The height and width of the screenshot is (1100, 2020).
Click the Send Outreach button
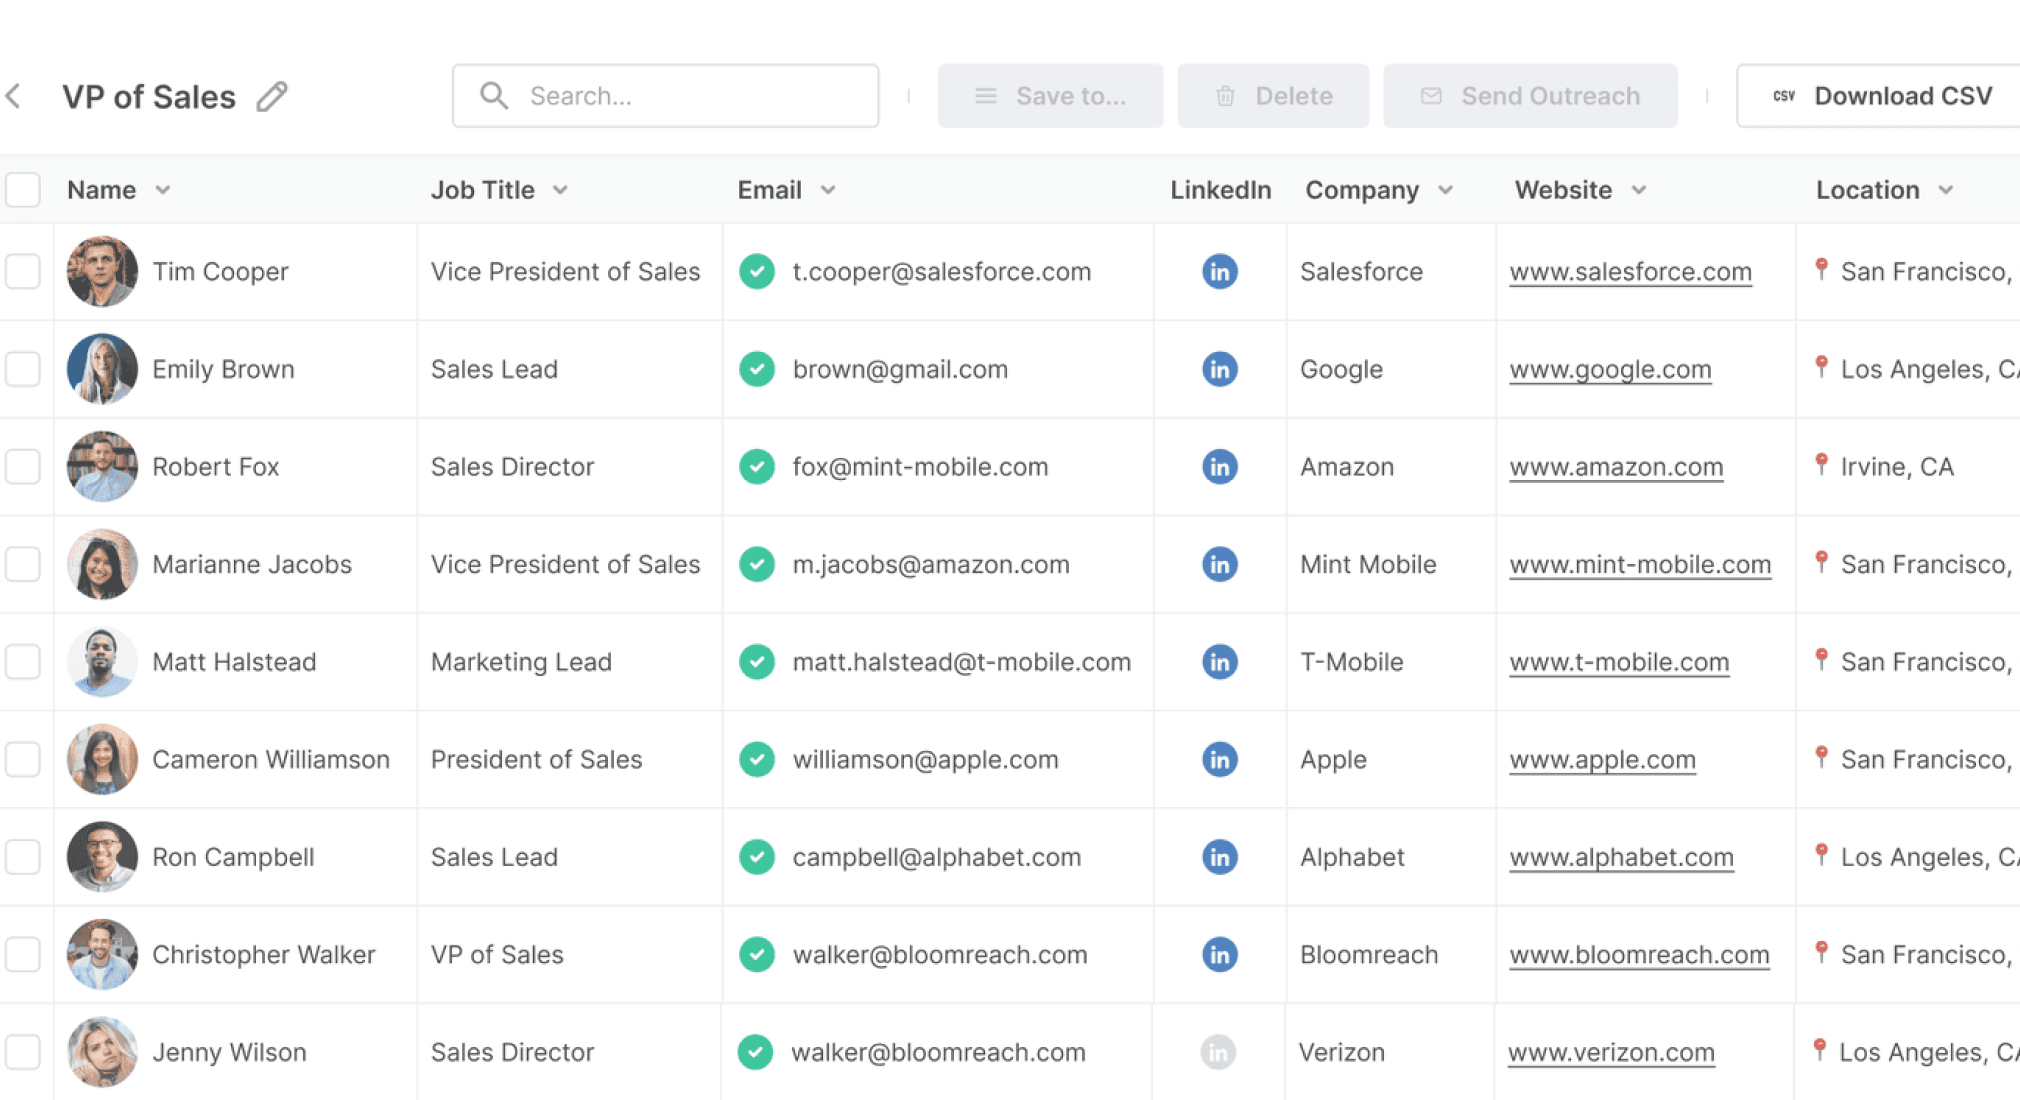(x=1530, y=96)
